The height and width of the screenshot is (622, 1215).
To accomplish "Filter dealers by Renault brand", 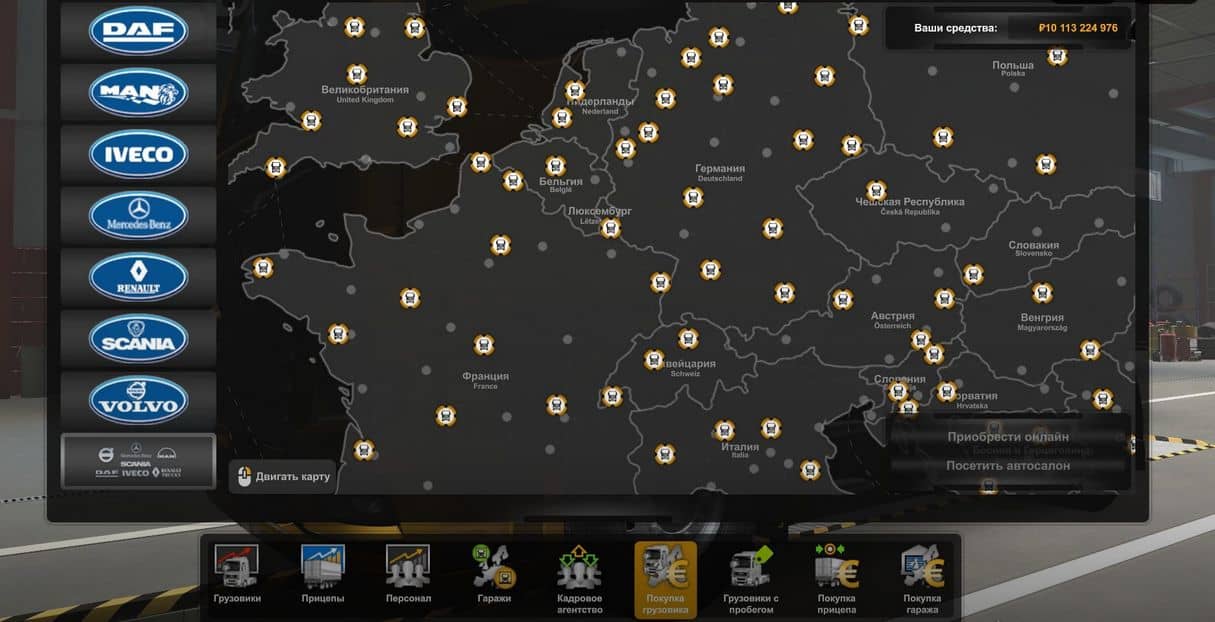I will point(138,277).
